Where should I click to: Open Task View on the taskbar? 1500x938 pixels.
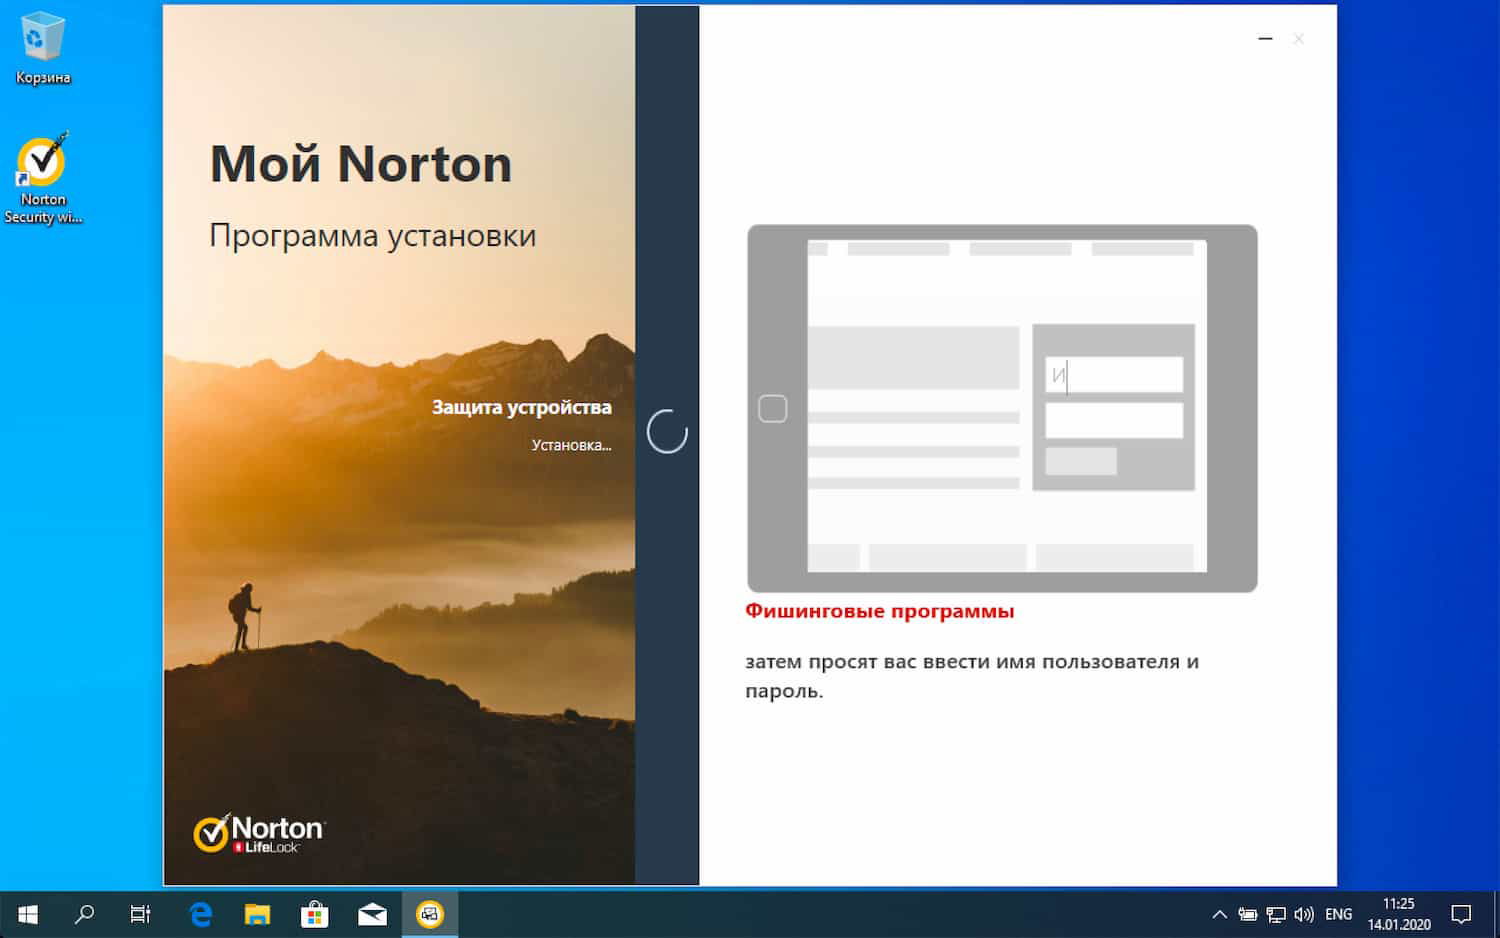click(x=141, y=914)
